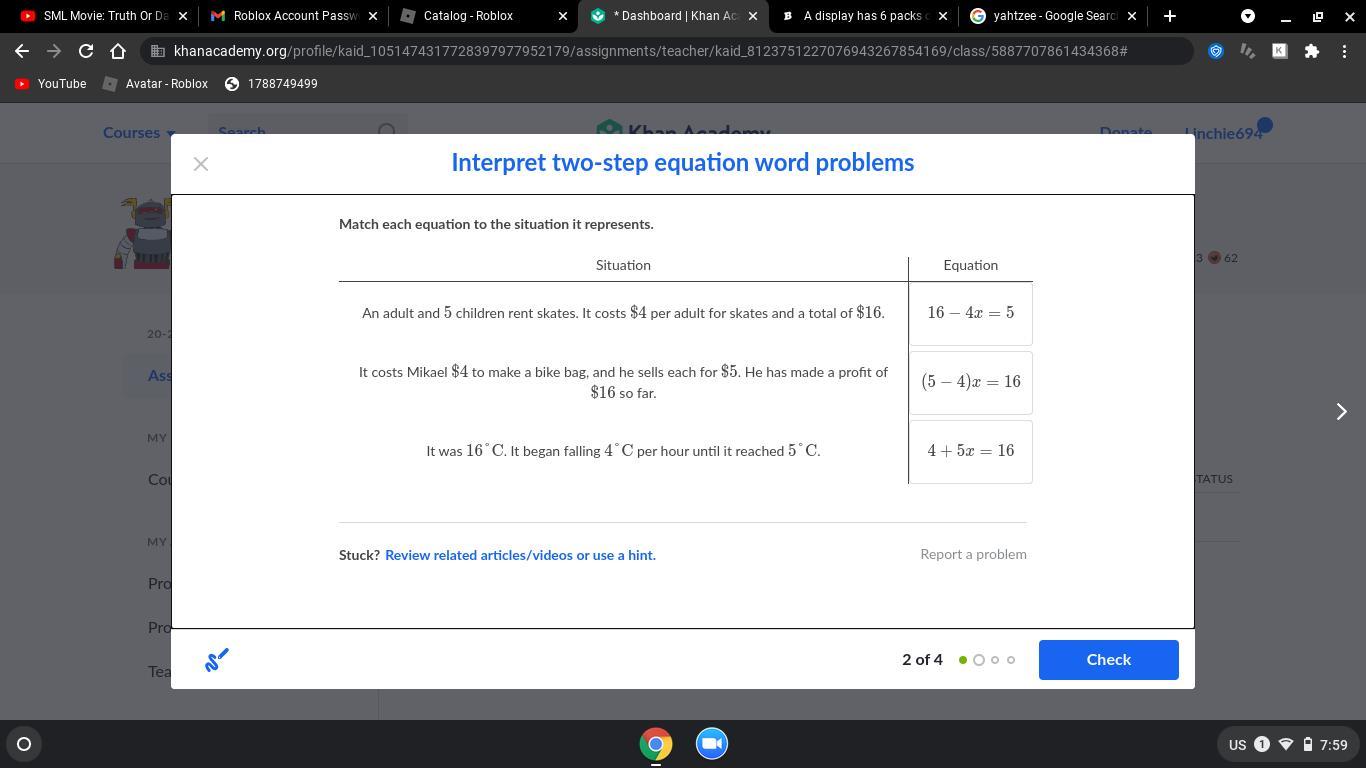
Task: Open the launcher circle button
Action: (24, 744)
